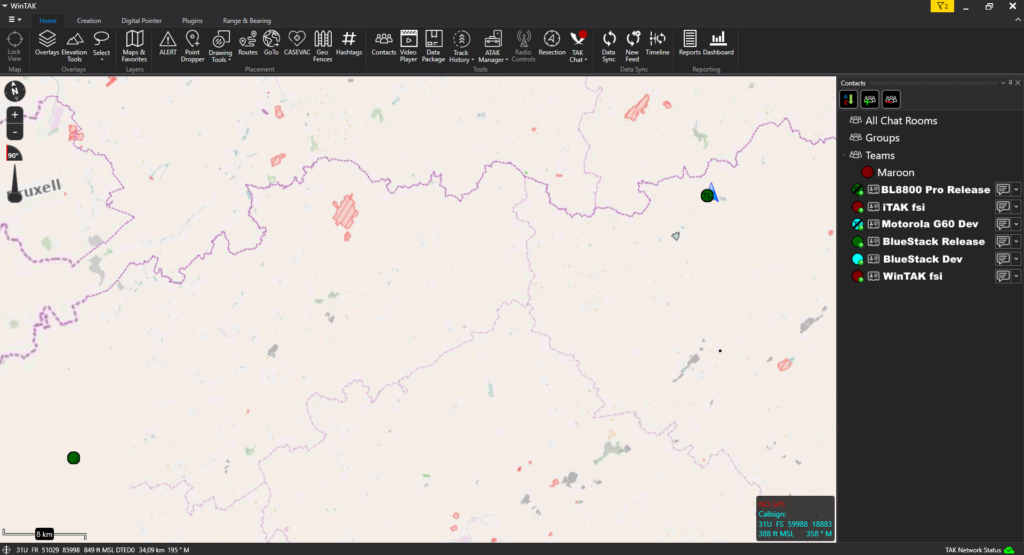Open the Plugins ribbon tab
Screen dimensions: 1024x555
tap(192, 20)
